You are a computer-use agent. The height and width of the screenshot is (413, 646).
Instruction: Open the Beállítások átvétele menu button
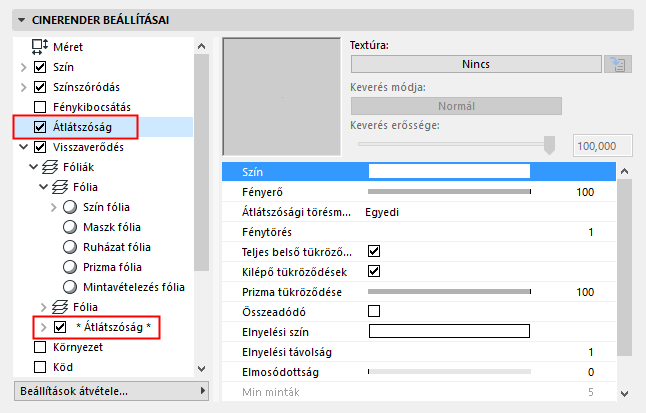point(112,390)
